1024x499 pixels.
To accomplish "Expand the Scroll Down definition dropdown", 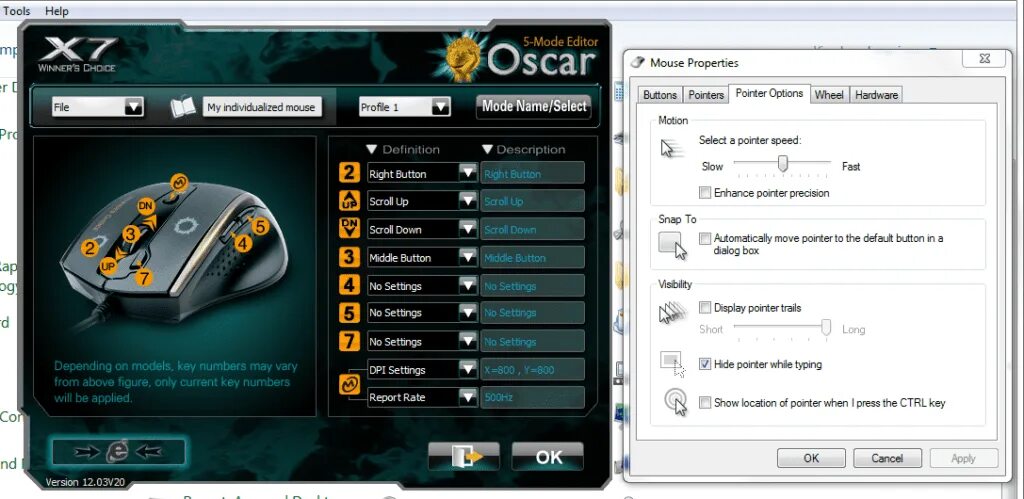I will pyautogui.click(x=468, y=229).
